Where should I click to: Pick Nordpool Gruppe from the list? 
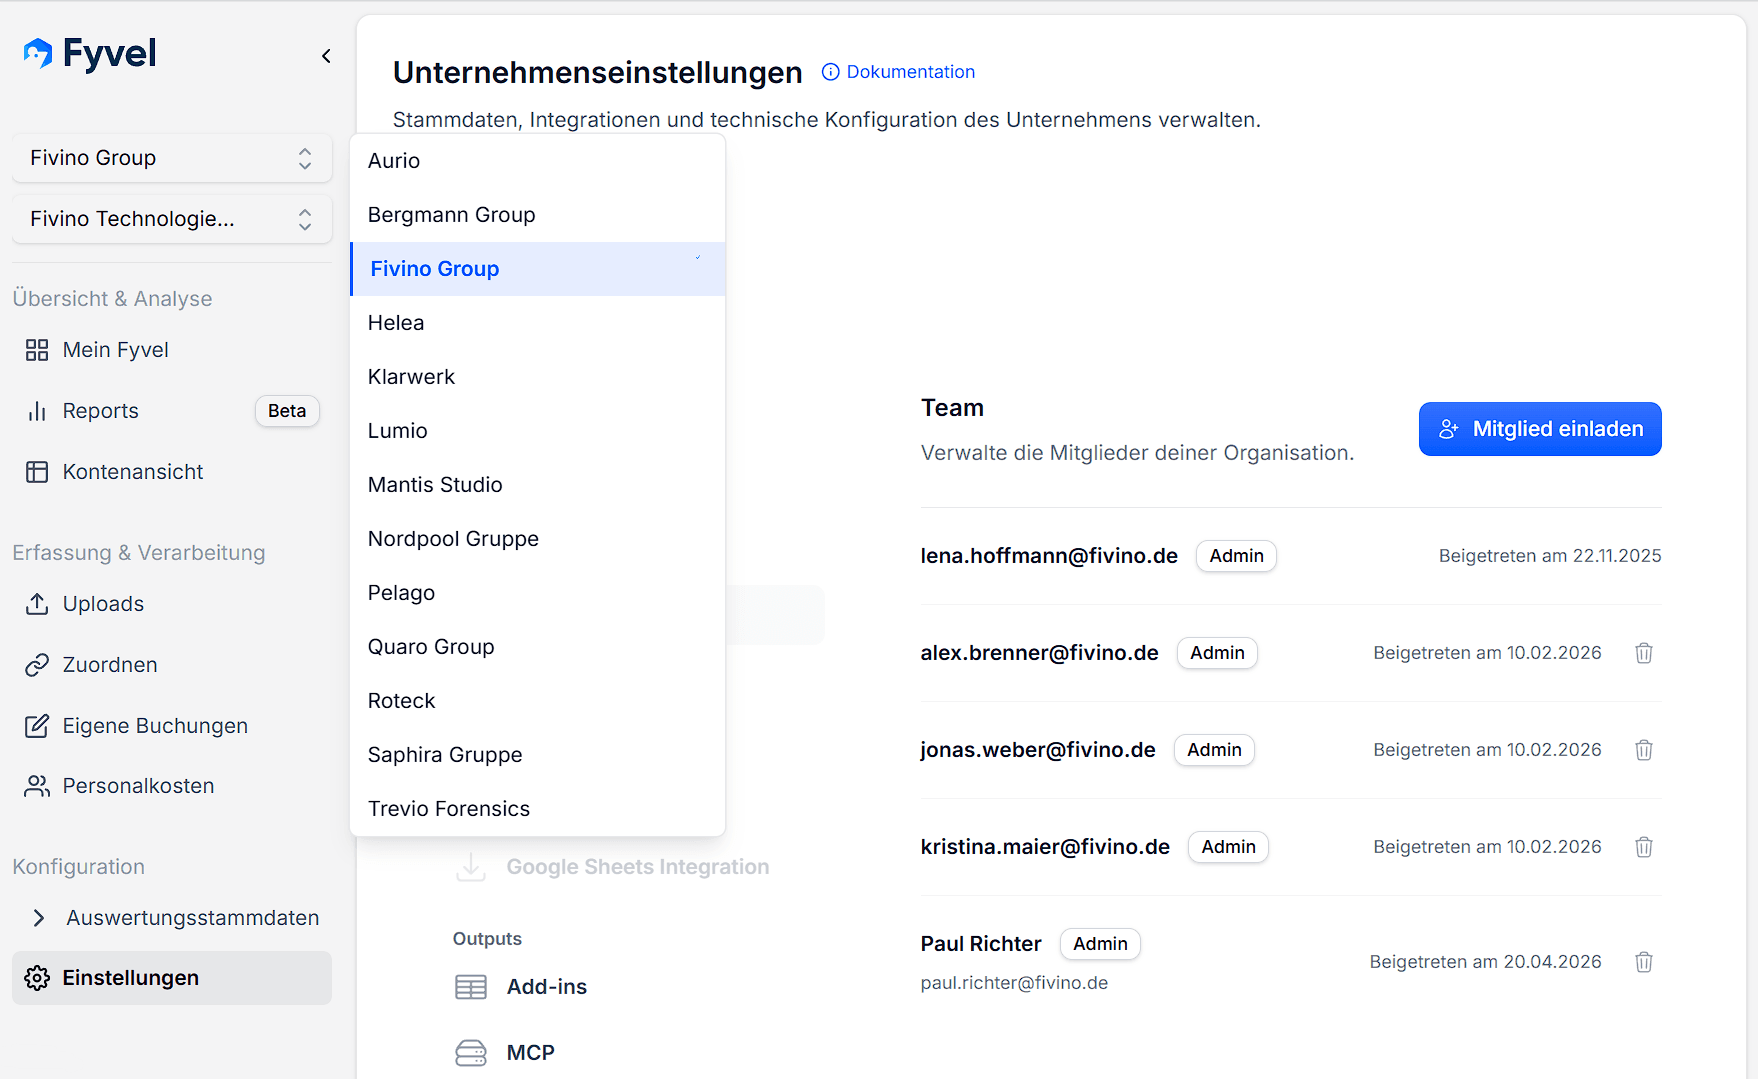[x=537, y=539]
